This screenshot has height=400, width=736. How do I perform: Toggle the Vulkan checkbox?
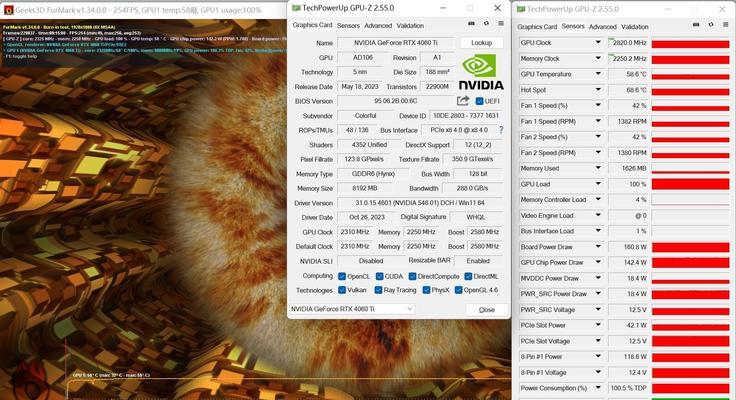(342, 290)
